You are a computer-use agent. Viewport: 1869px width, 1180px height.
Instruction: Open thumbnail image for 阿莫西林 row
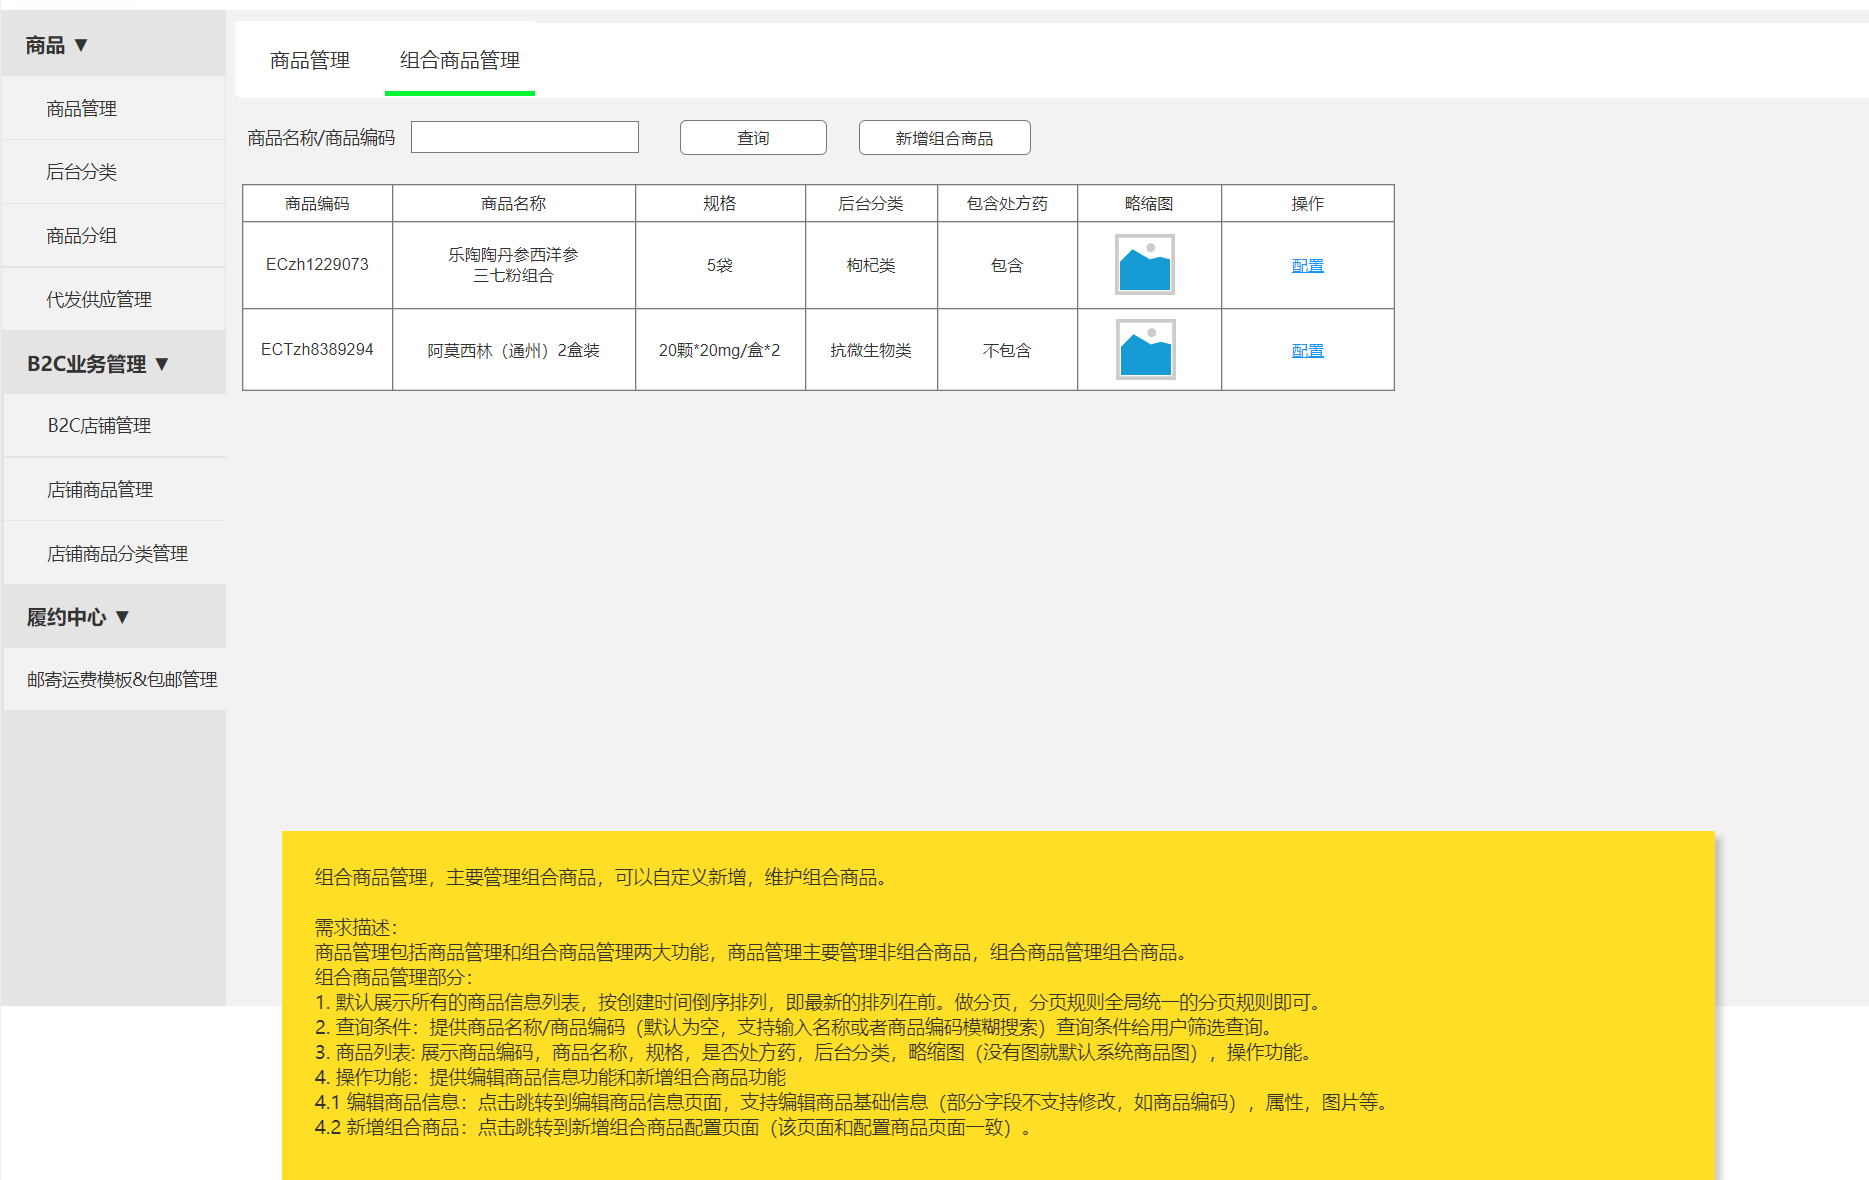(1145, 350)
